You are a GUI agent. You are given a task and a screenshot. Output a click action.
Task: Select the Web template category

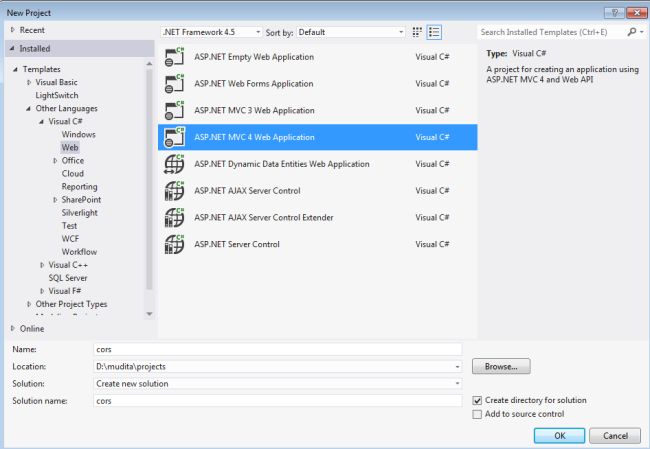click(x=70, y=147)
